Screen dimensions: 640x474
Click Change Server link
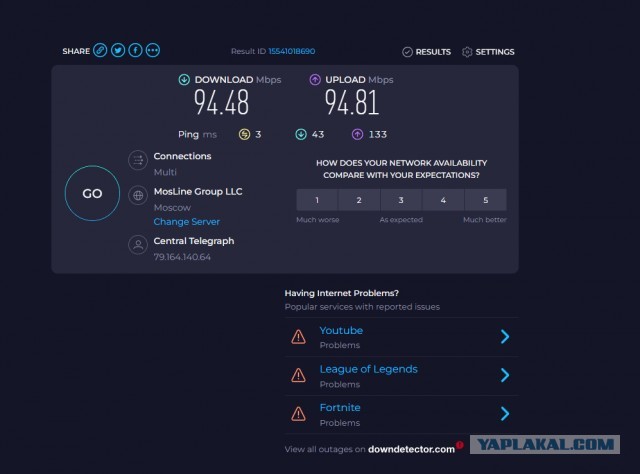tap(187, 222)
